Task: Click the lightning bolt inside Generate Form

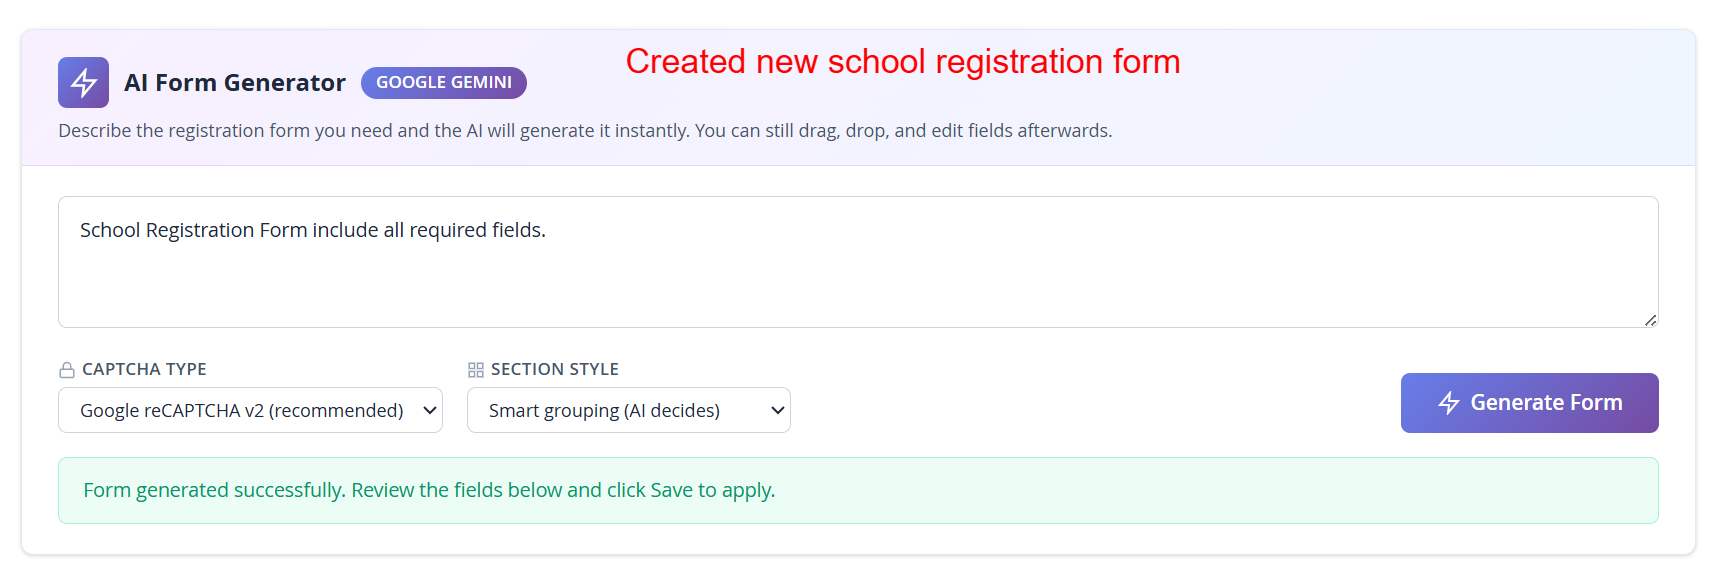Action: point(1449,403)
